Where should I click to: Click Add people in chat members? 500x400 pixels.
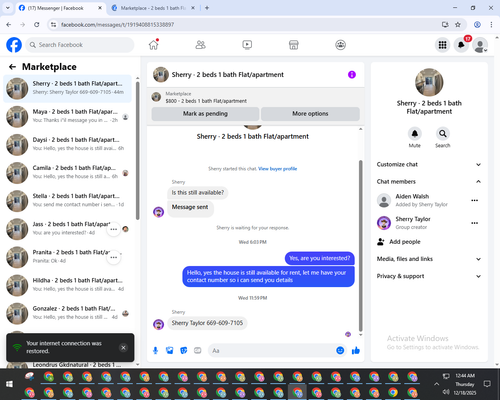tap(399, 242)
